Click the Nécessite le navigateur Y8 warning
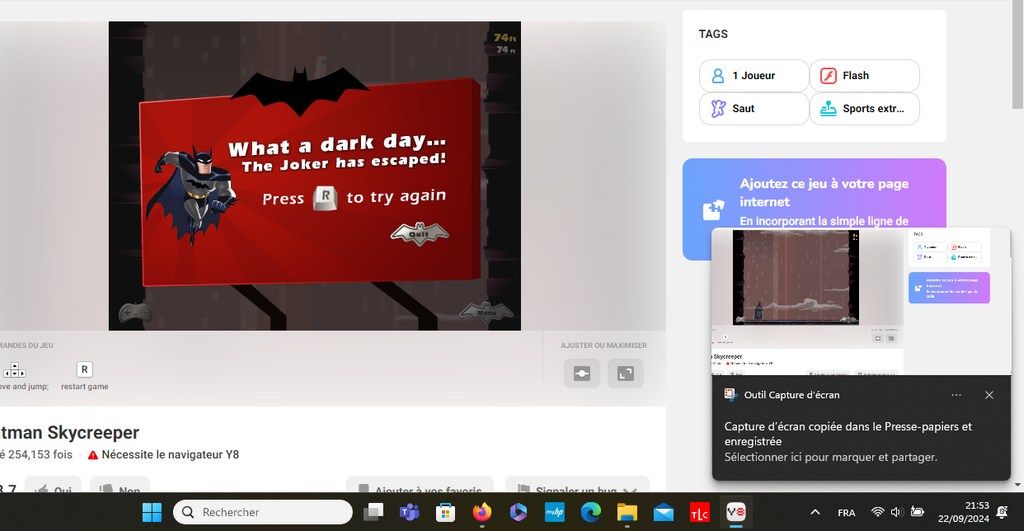This screenshot has height=531, width=1024. tap(163, 455)
